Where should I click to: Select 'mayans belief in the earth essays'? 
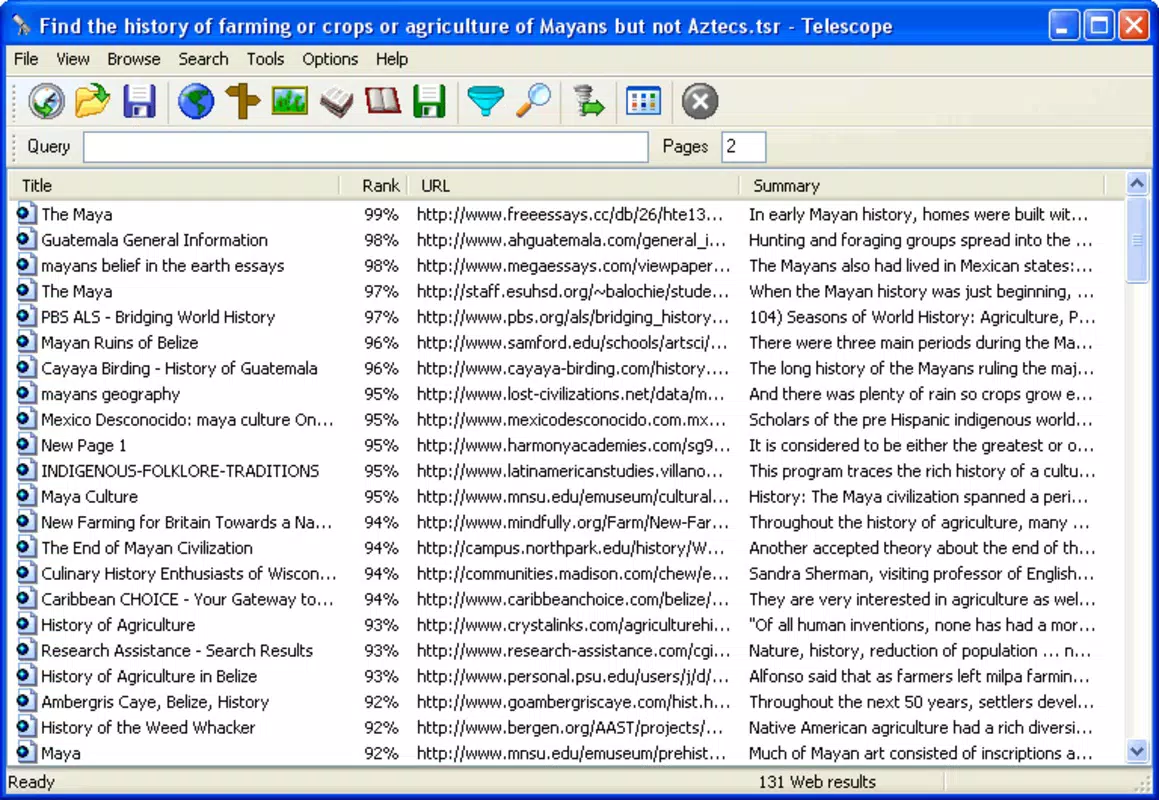pyautogui.click(x=163, y=265)
